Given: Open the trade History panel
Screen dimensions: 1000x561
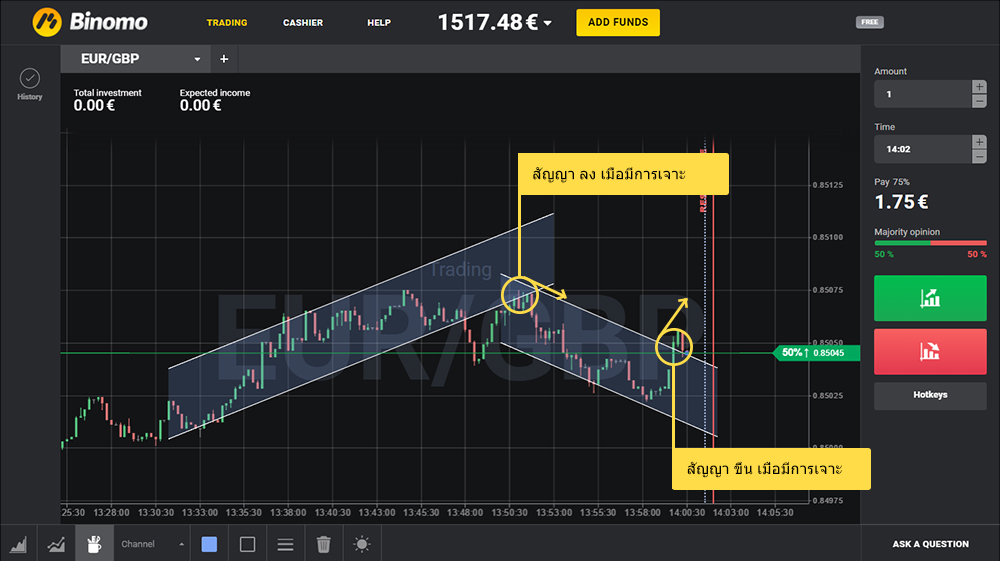Looking at the screenshot, I should [x=29, y=83].
